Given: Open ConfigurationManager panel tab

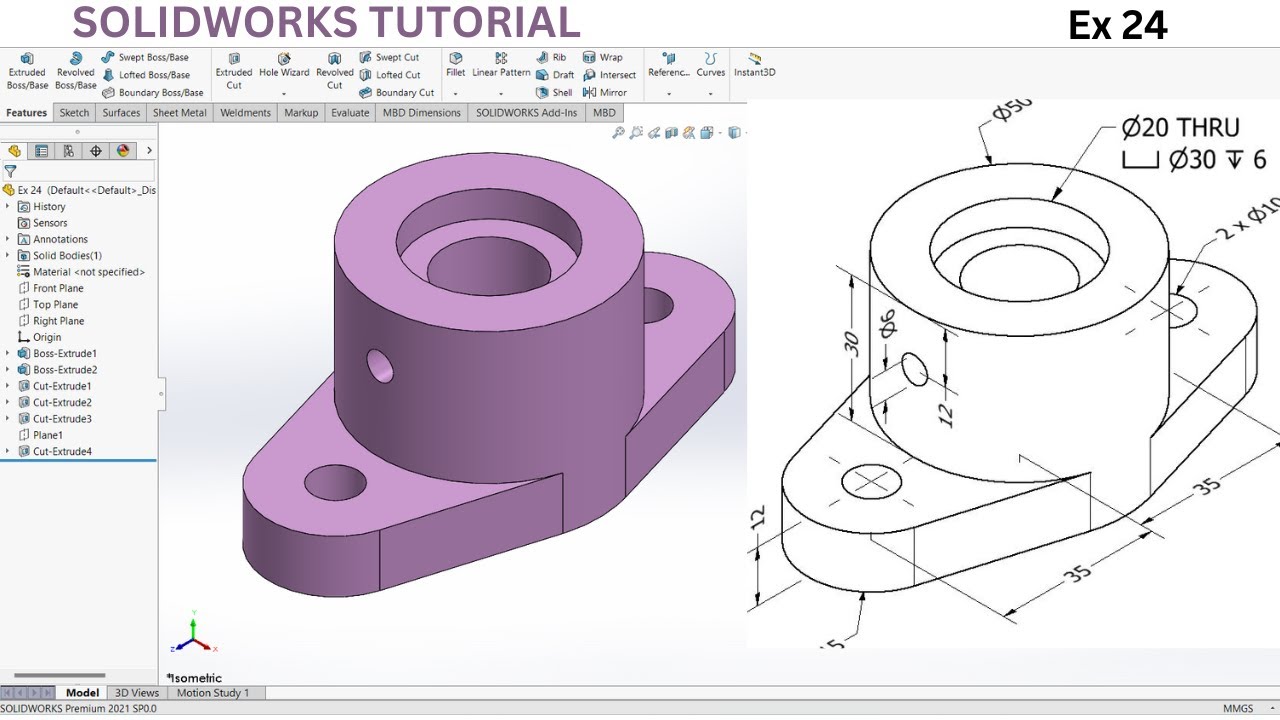Looking at the screenshot, I should [68, 151].
